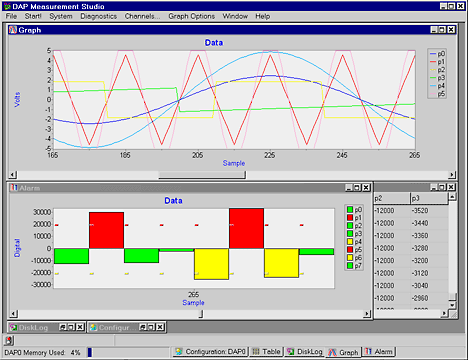This screenshot has height=360, width=468.
Task: Open the Graph Options menu
Action: (192, 16)
